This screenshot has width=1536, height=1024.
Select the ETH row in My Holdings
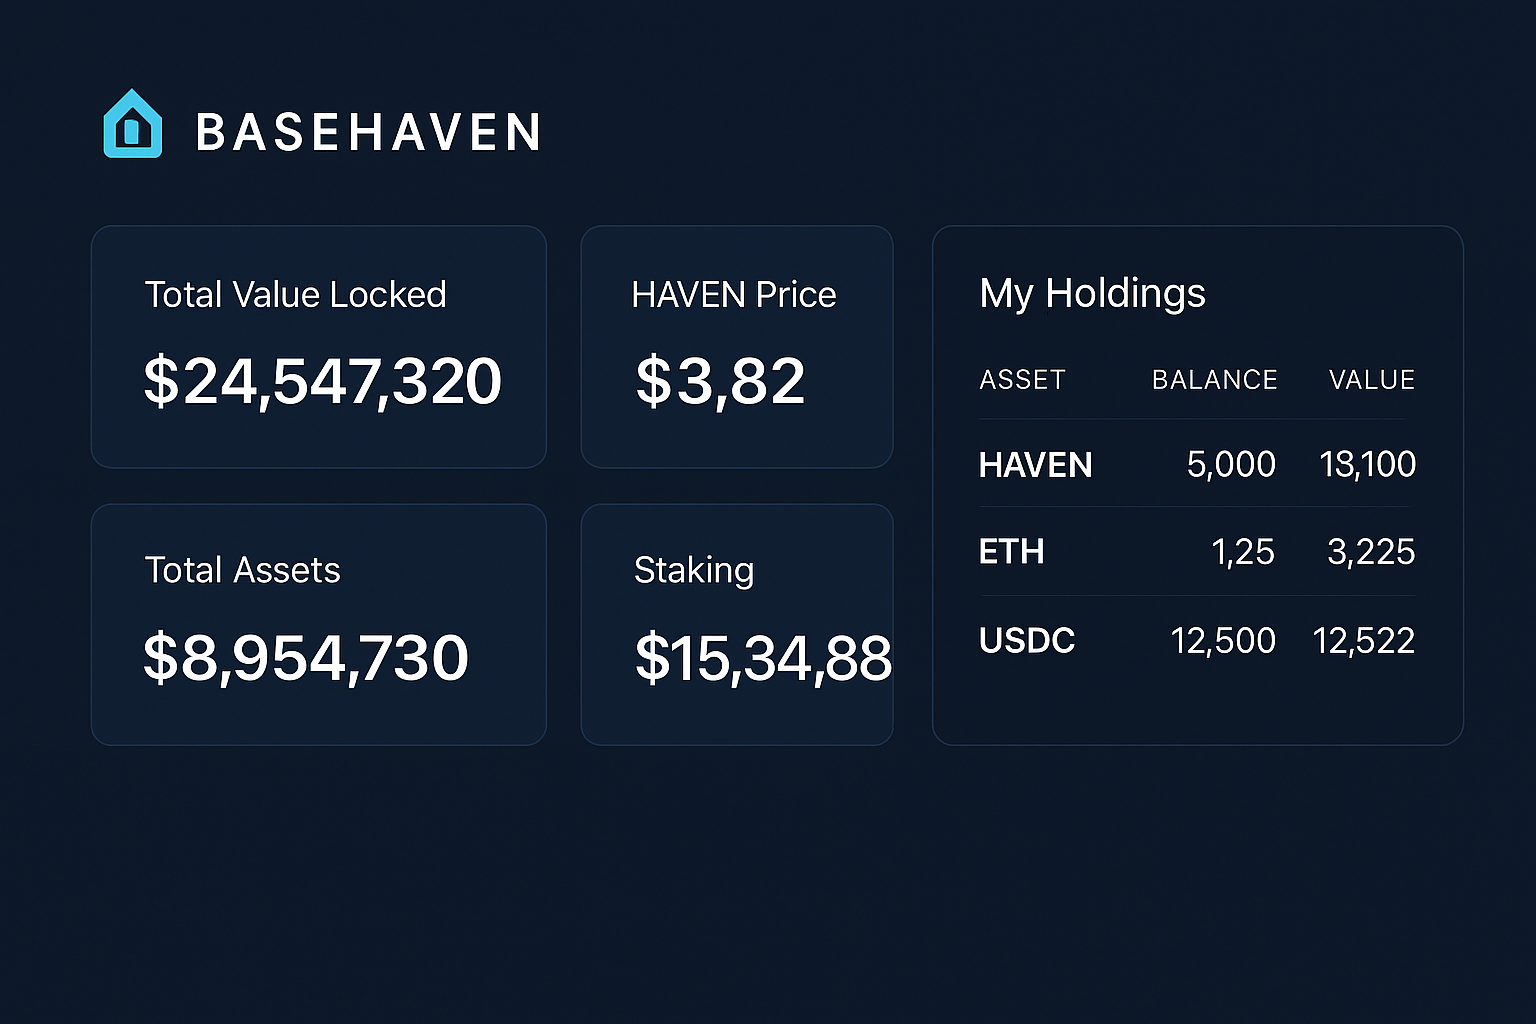click(x=1196, y=551)
